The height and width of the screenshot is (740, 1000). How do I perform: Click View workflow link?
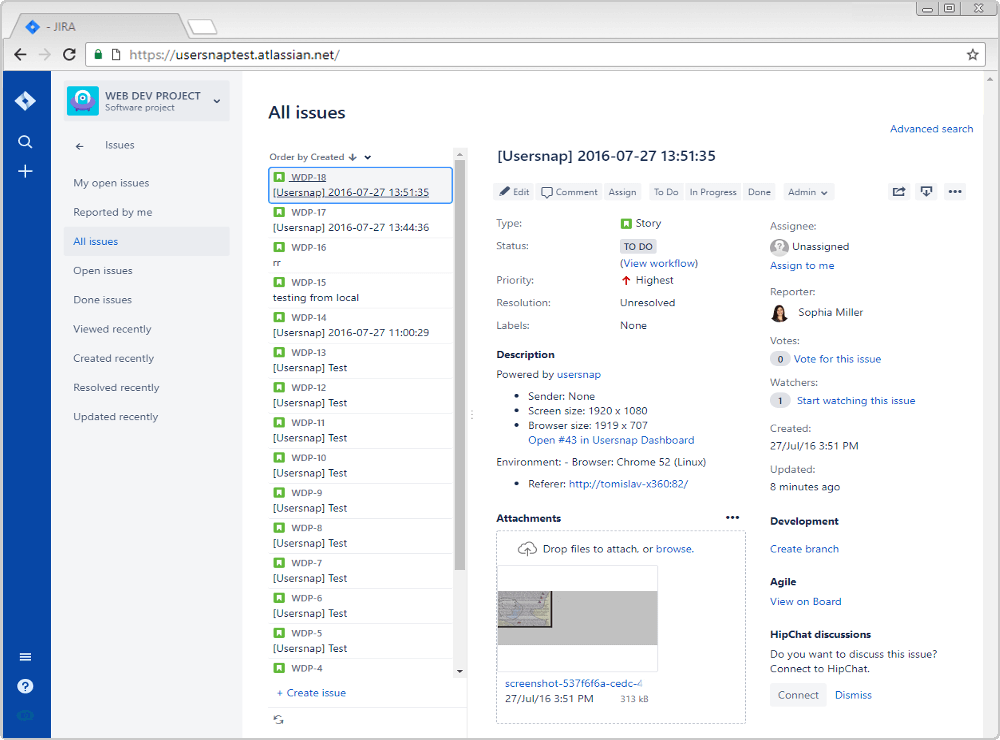(659, 263)
